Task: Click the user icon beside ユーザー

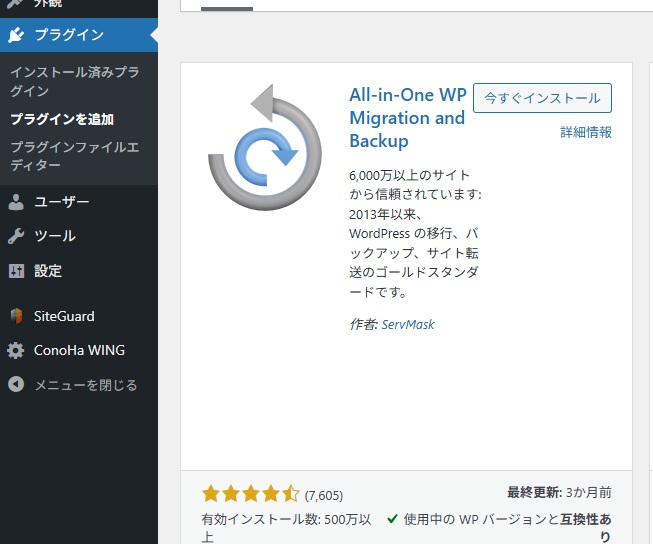Action: click(x=16, y=202)
